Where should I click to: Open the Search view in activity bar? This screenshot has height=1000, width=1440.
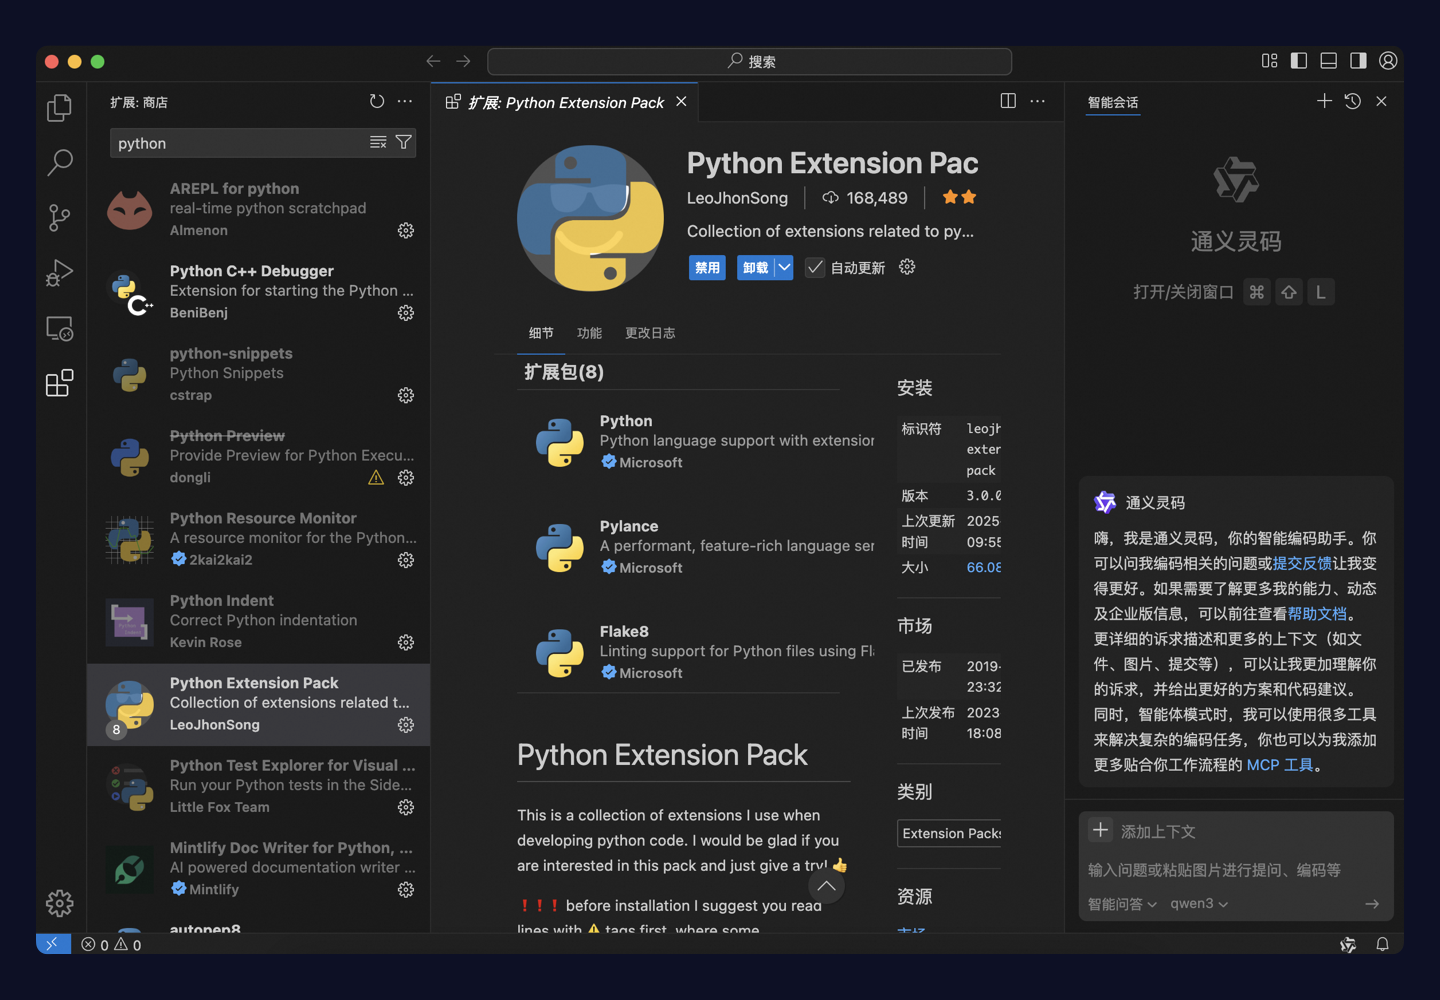pos(59,162)
